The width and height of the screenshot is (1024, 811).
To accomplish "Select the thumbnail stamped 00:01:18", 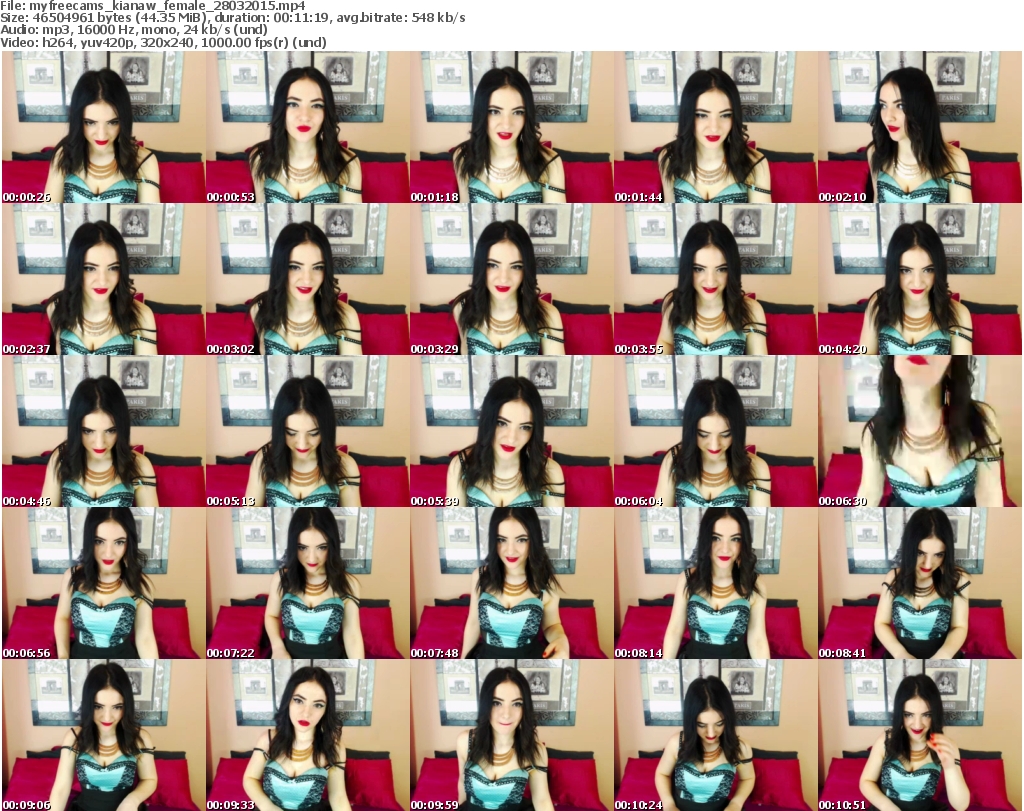I will pos(511,127).
